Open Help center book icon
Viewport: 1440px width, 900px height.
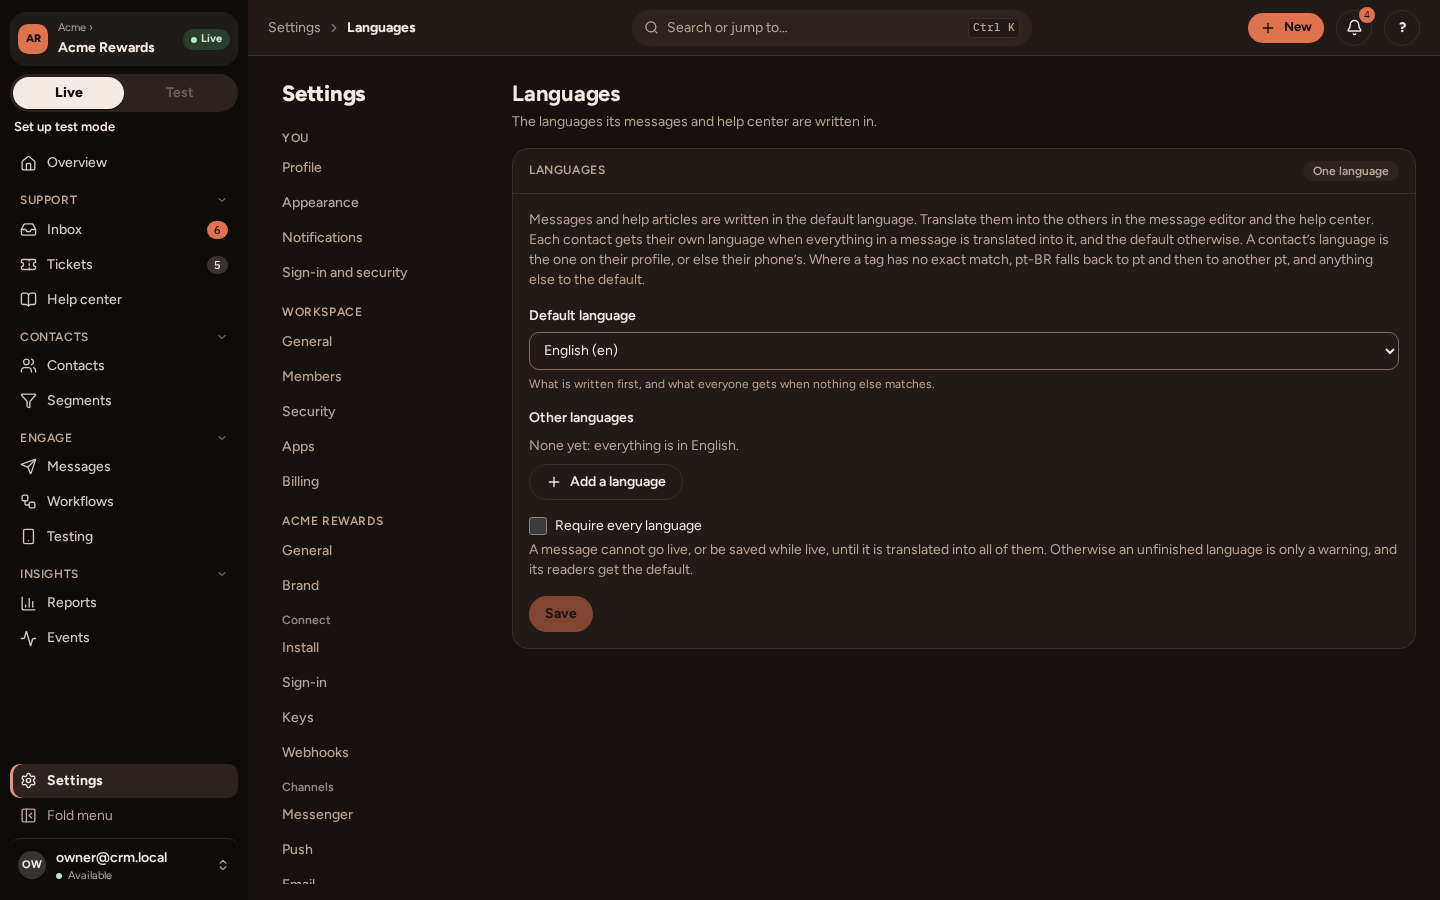[29, 300]
